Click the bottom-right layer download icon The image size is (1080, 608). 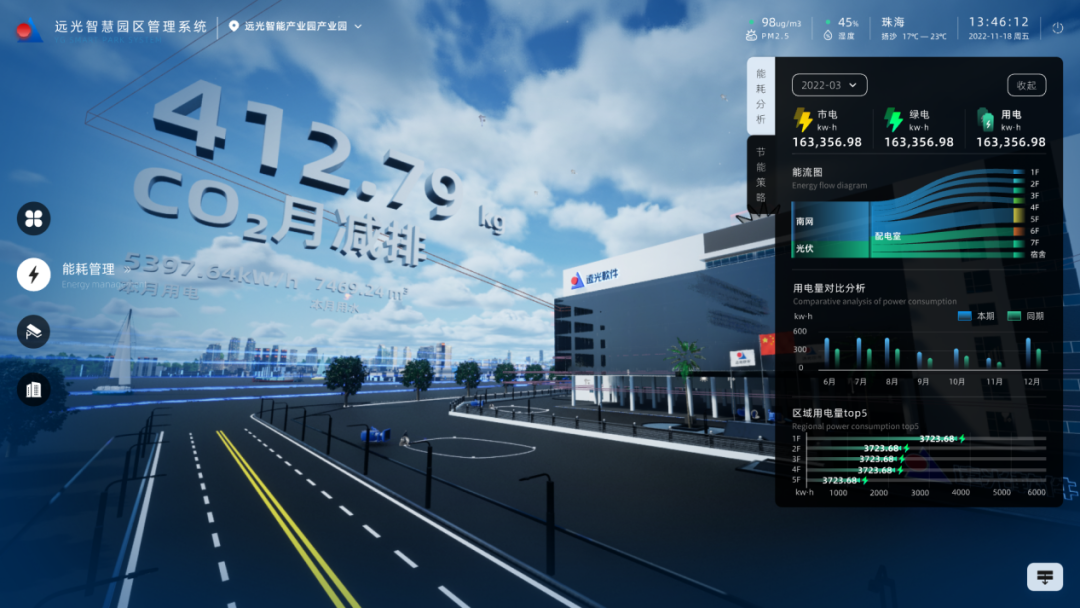tap(1044, 577)
